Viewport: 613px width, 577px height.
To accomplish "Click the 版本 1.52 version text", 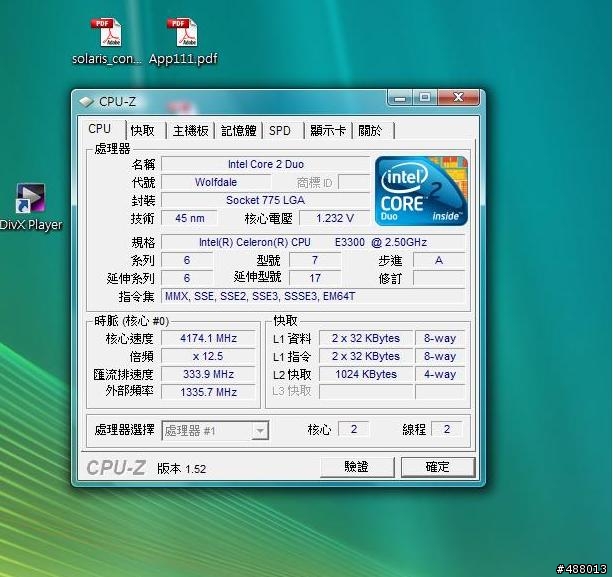I will [x=181, y=469].
